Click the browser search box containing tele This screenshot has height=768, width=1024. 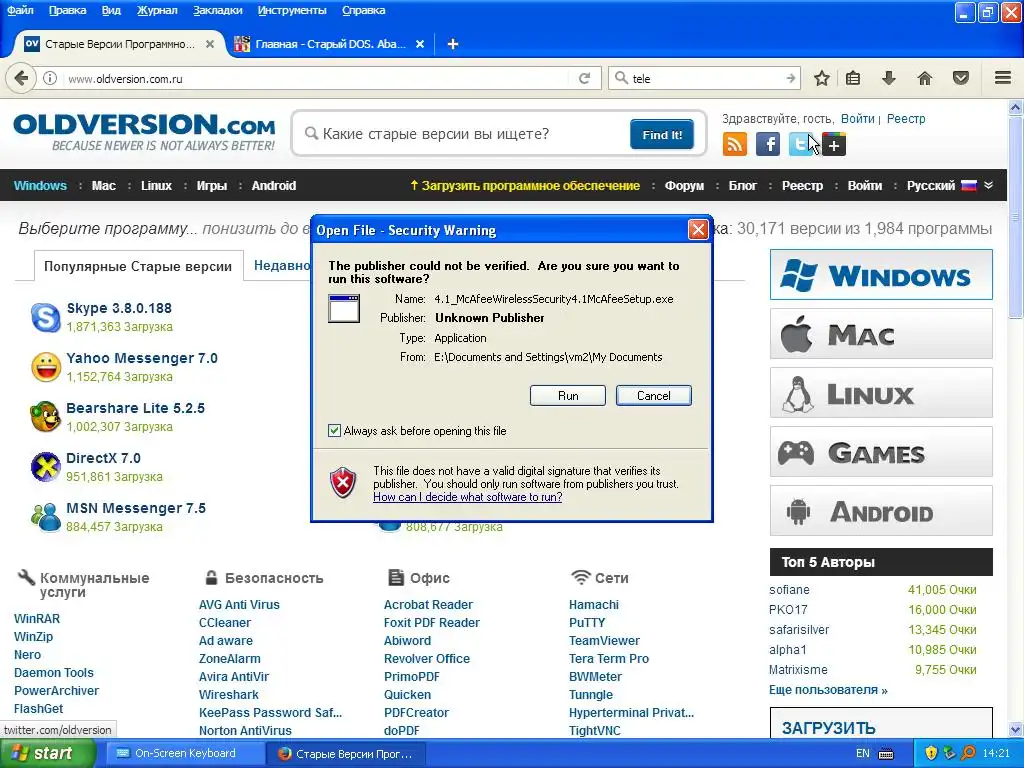pos(705,78)
